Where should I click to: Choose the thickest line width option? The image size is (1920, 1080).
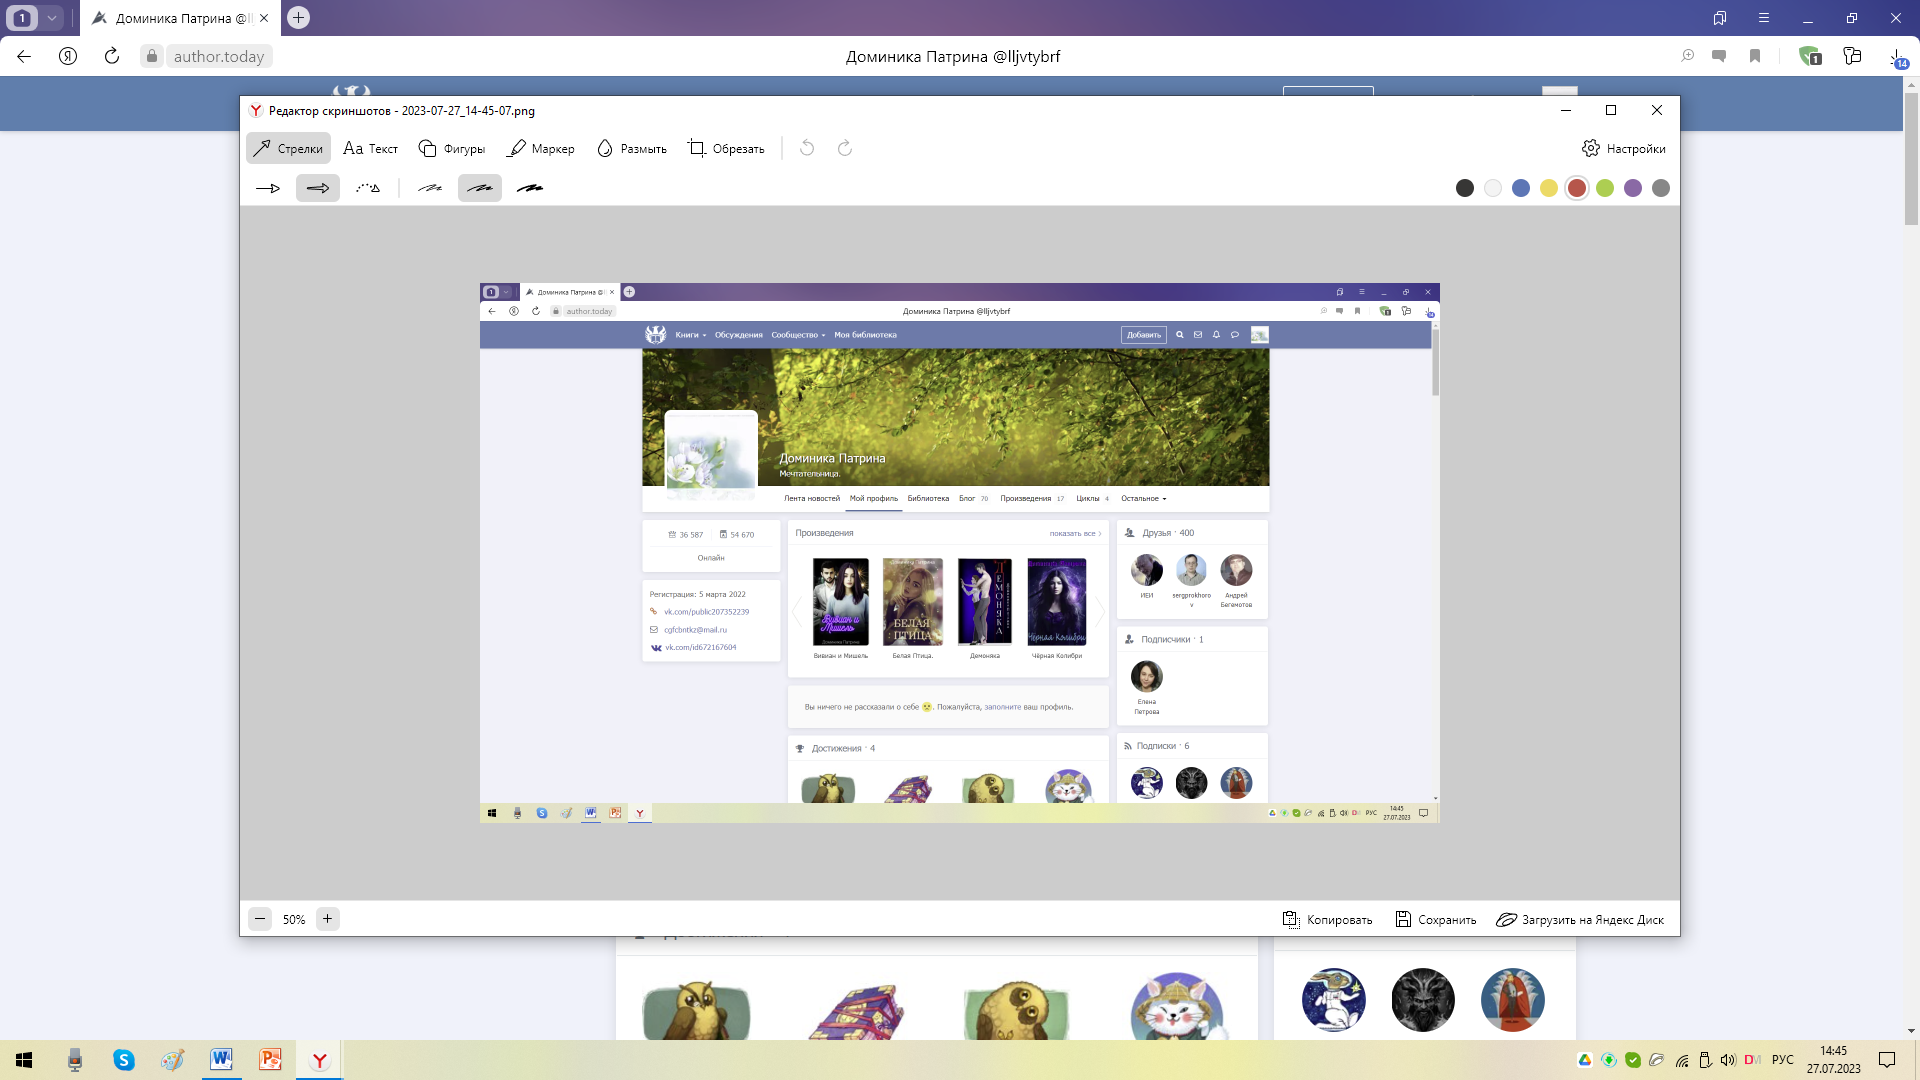(x=530, y=188)
